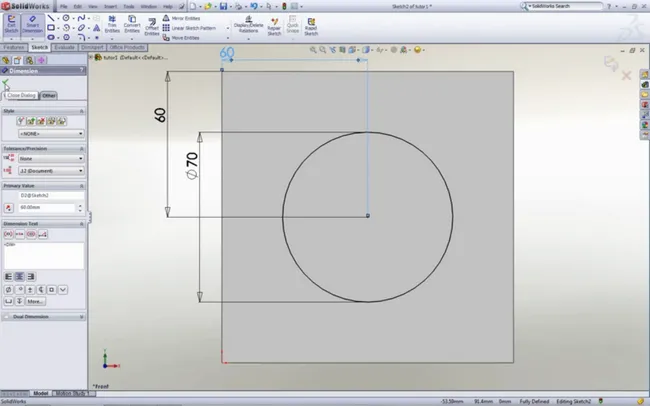Click Mirror Entities
Image resolution: width=650 pixels, height=406 pixels.
[x=181, y=18]
